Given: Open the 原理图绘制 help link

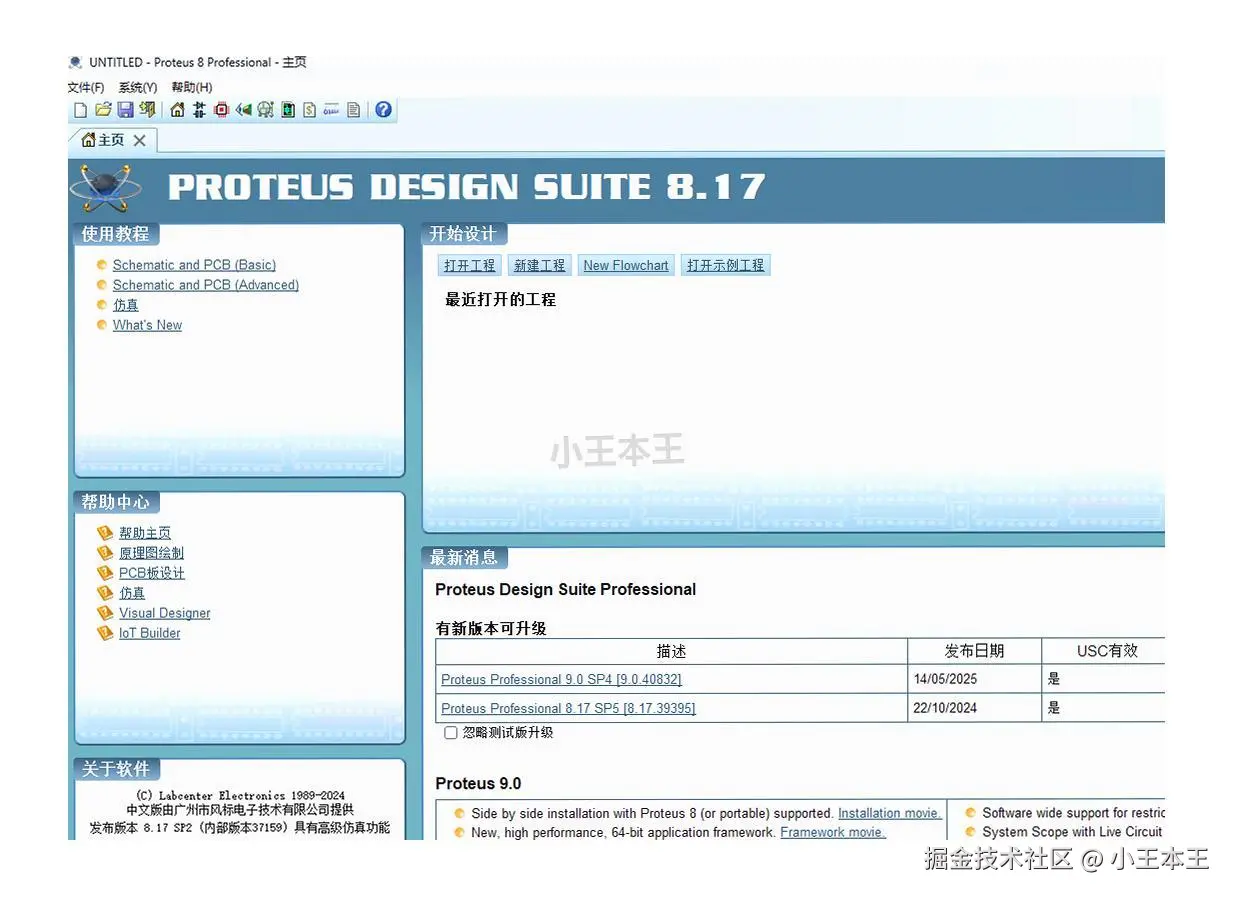Looking at the screenshot, I should pyautogui.click(x=152, y=553).
